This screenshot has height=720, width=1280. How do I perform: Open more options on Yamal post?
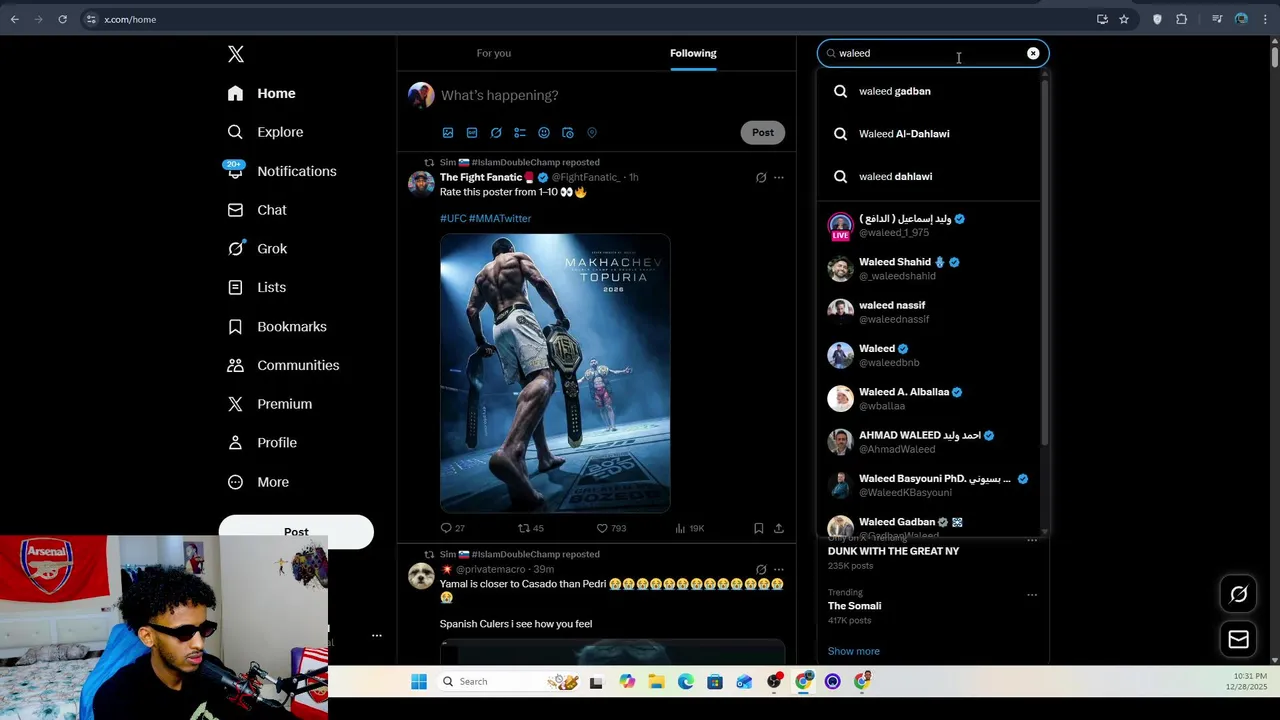779,570
